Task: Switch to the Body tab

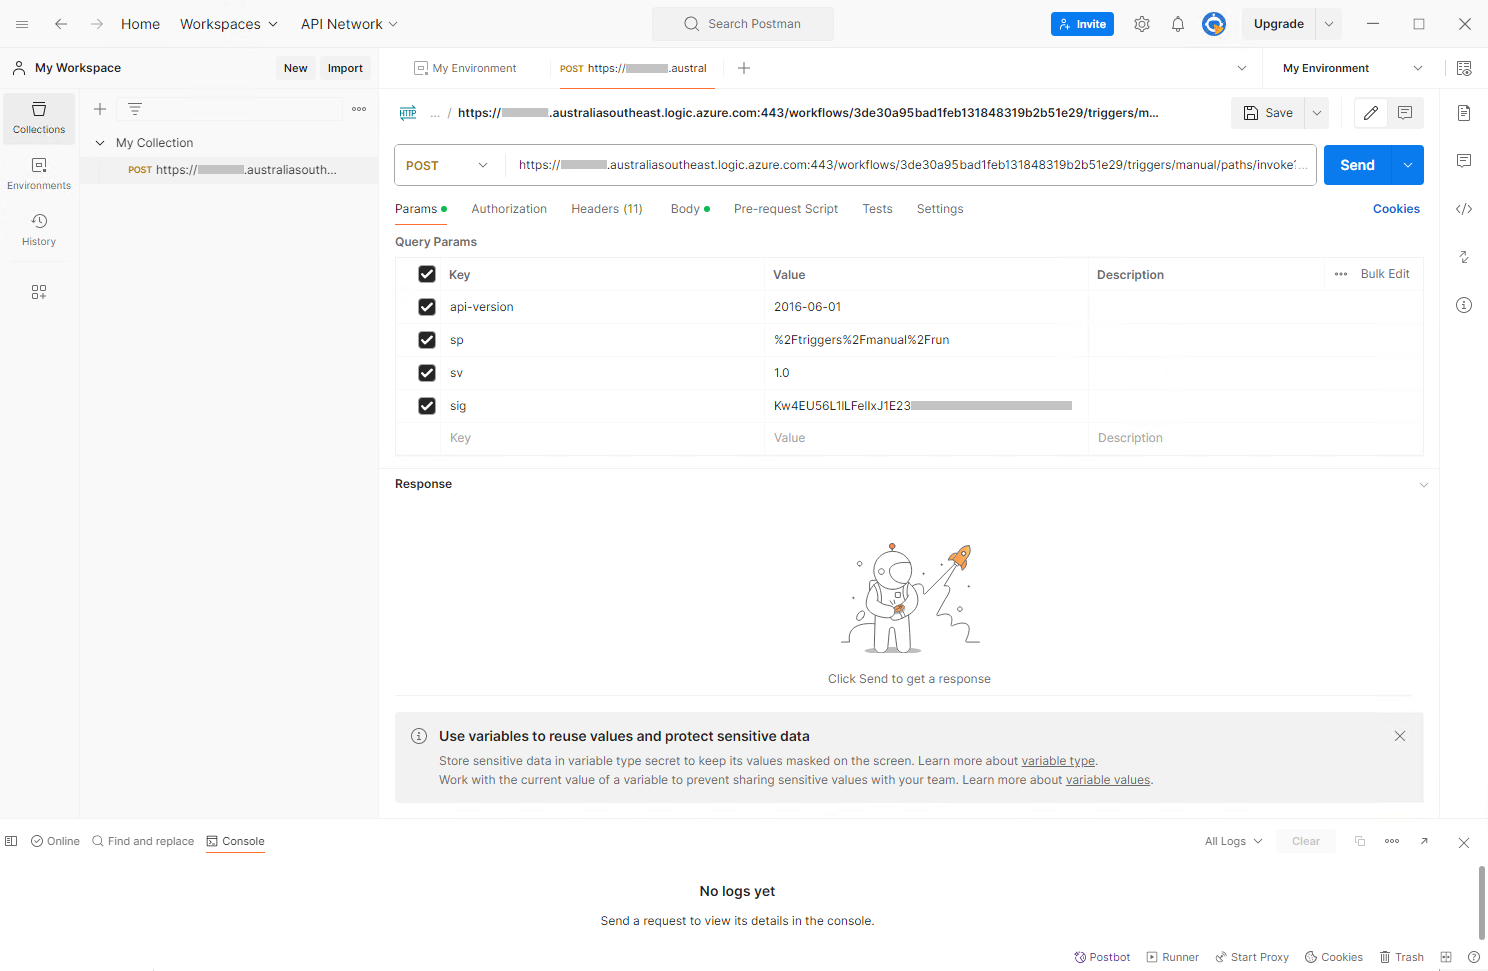Action: pos(685,209)
